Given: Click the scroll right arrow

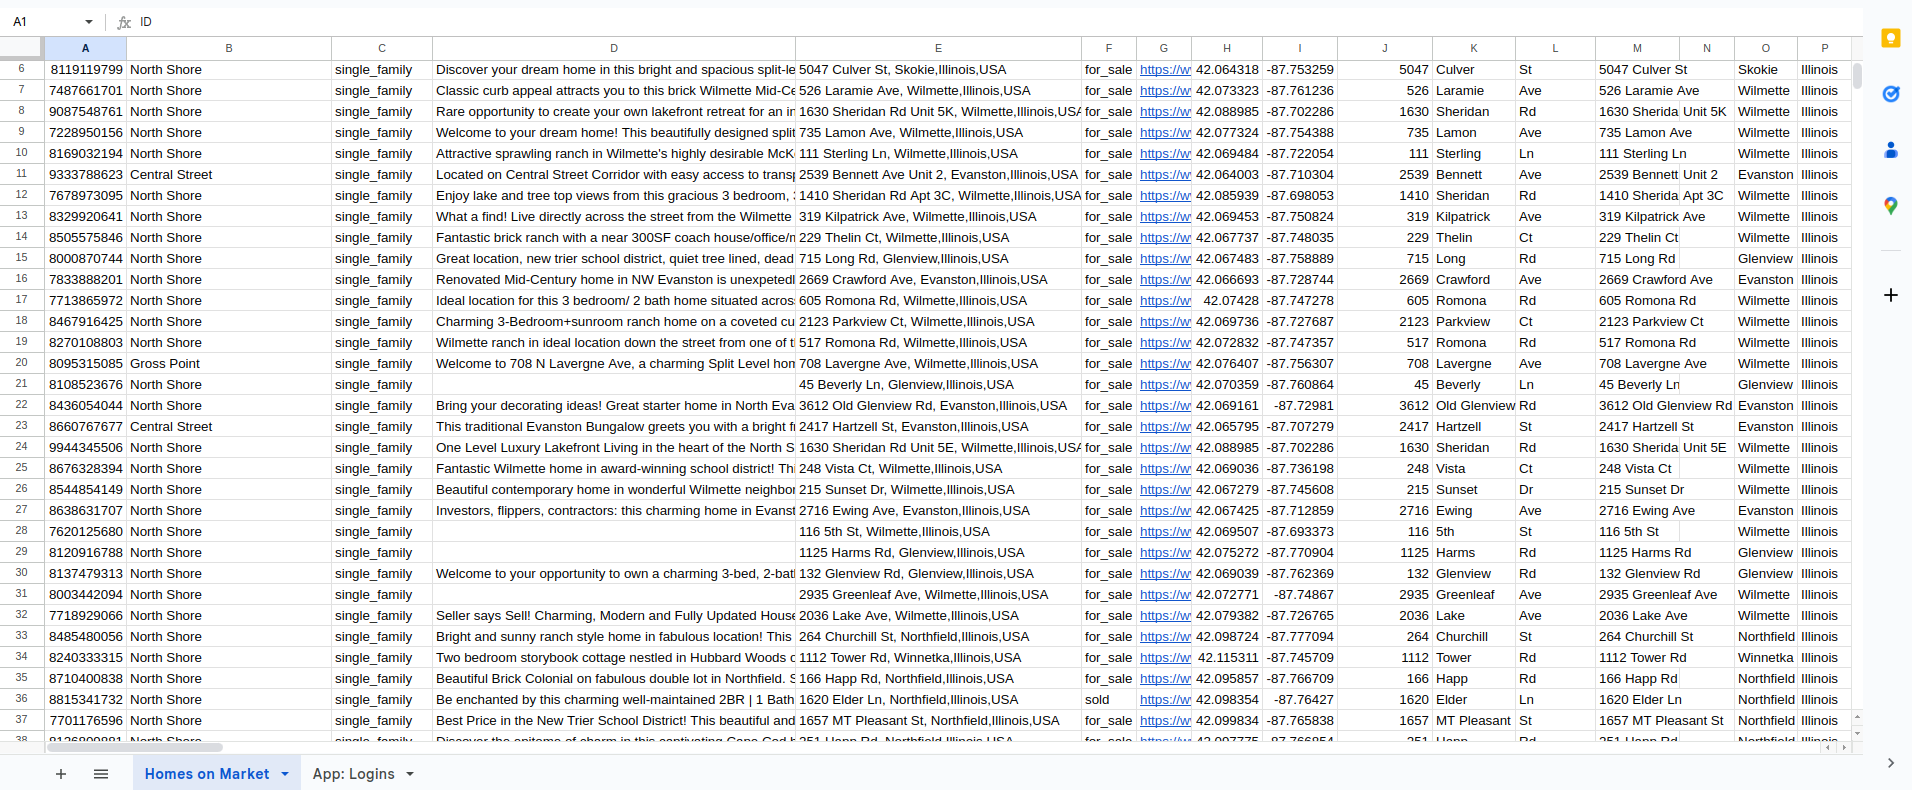Looking at the screenshot, I should pos(1844,747).
